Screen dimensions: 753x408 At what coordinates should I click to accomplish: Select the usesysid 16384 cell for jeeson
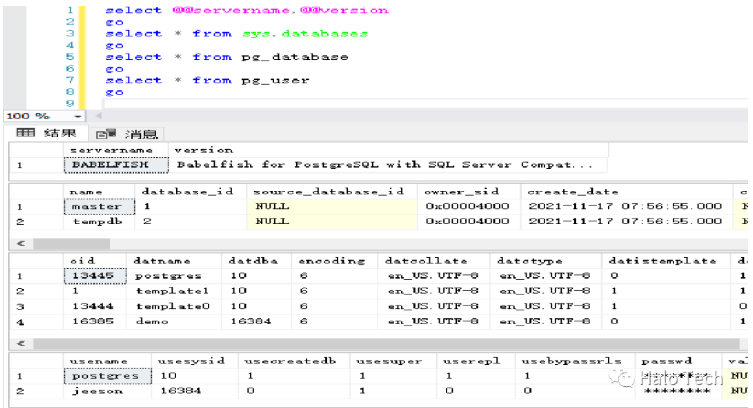tap(195, 391)
